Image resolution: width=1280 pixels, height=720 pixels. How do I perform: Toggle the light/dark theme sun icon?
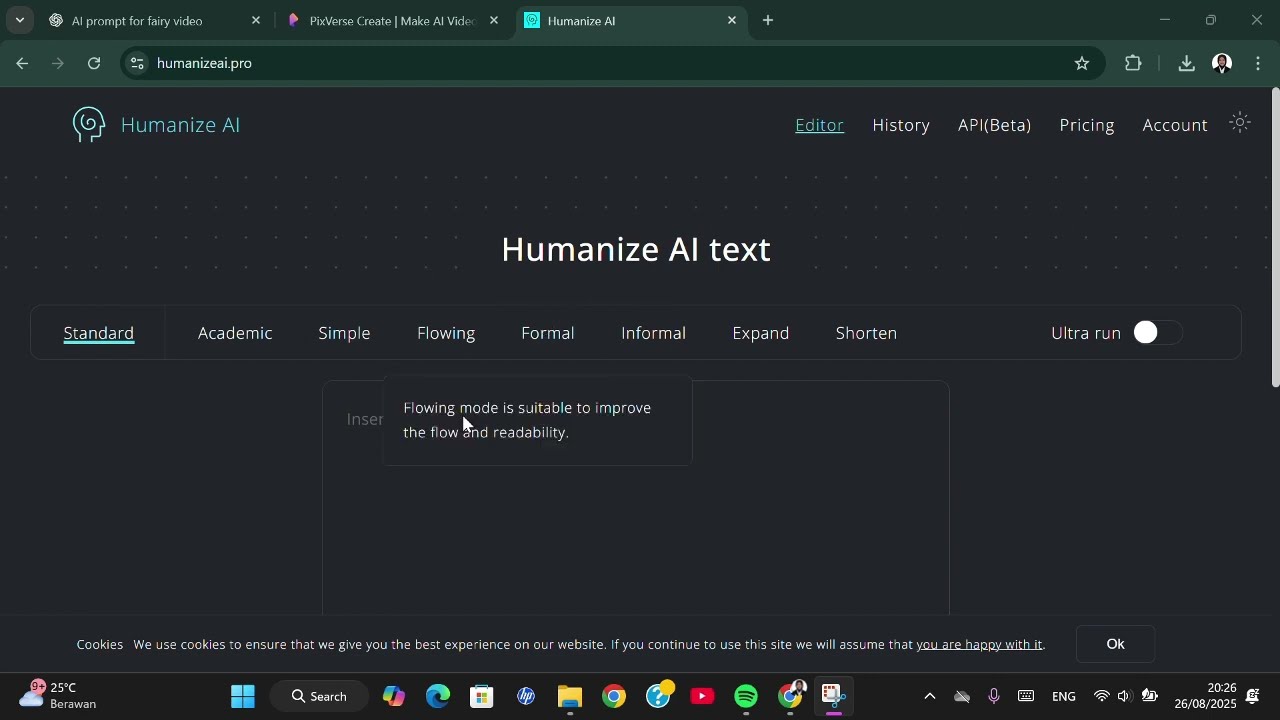(1240, 123)
